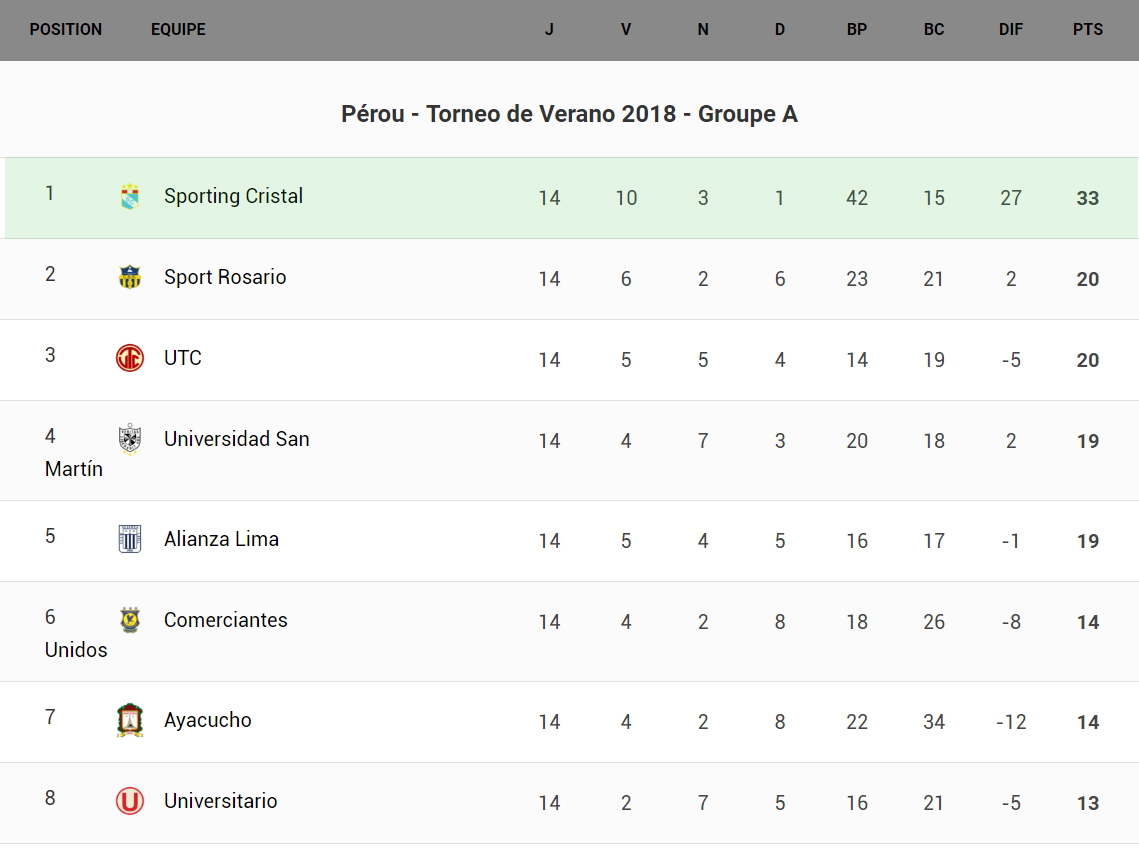This screenshot has width=1139, height=856.
Task: Open the Universitario team name
Action: [220, 801]
